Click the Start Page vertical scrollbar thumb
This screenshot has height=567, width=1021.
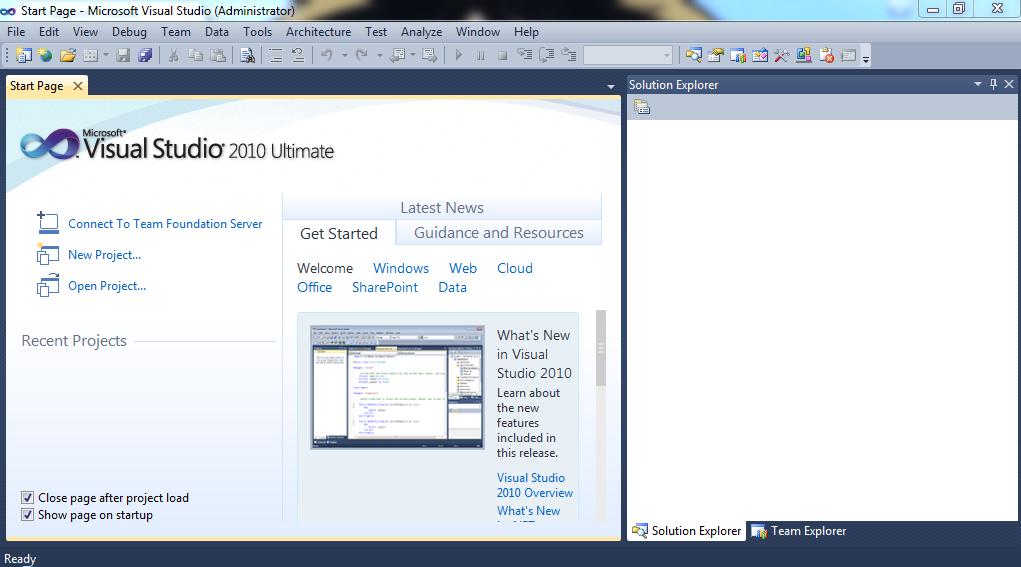pyautogui.click(x=600, y=348)
